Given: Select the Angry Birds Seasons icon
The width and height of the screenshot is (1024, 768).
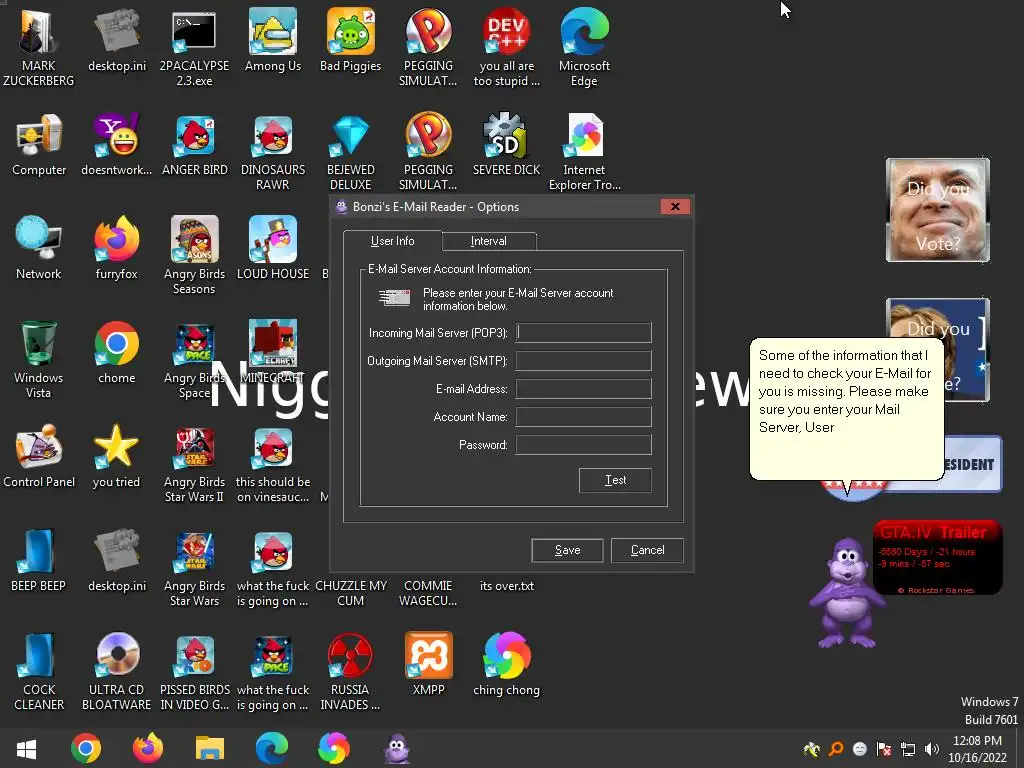Looking at the screenshot, I should 194,255.
